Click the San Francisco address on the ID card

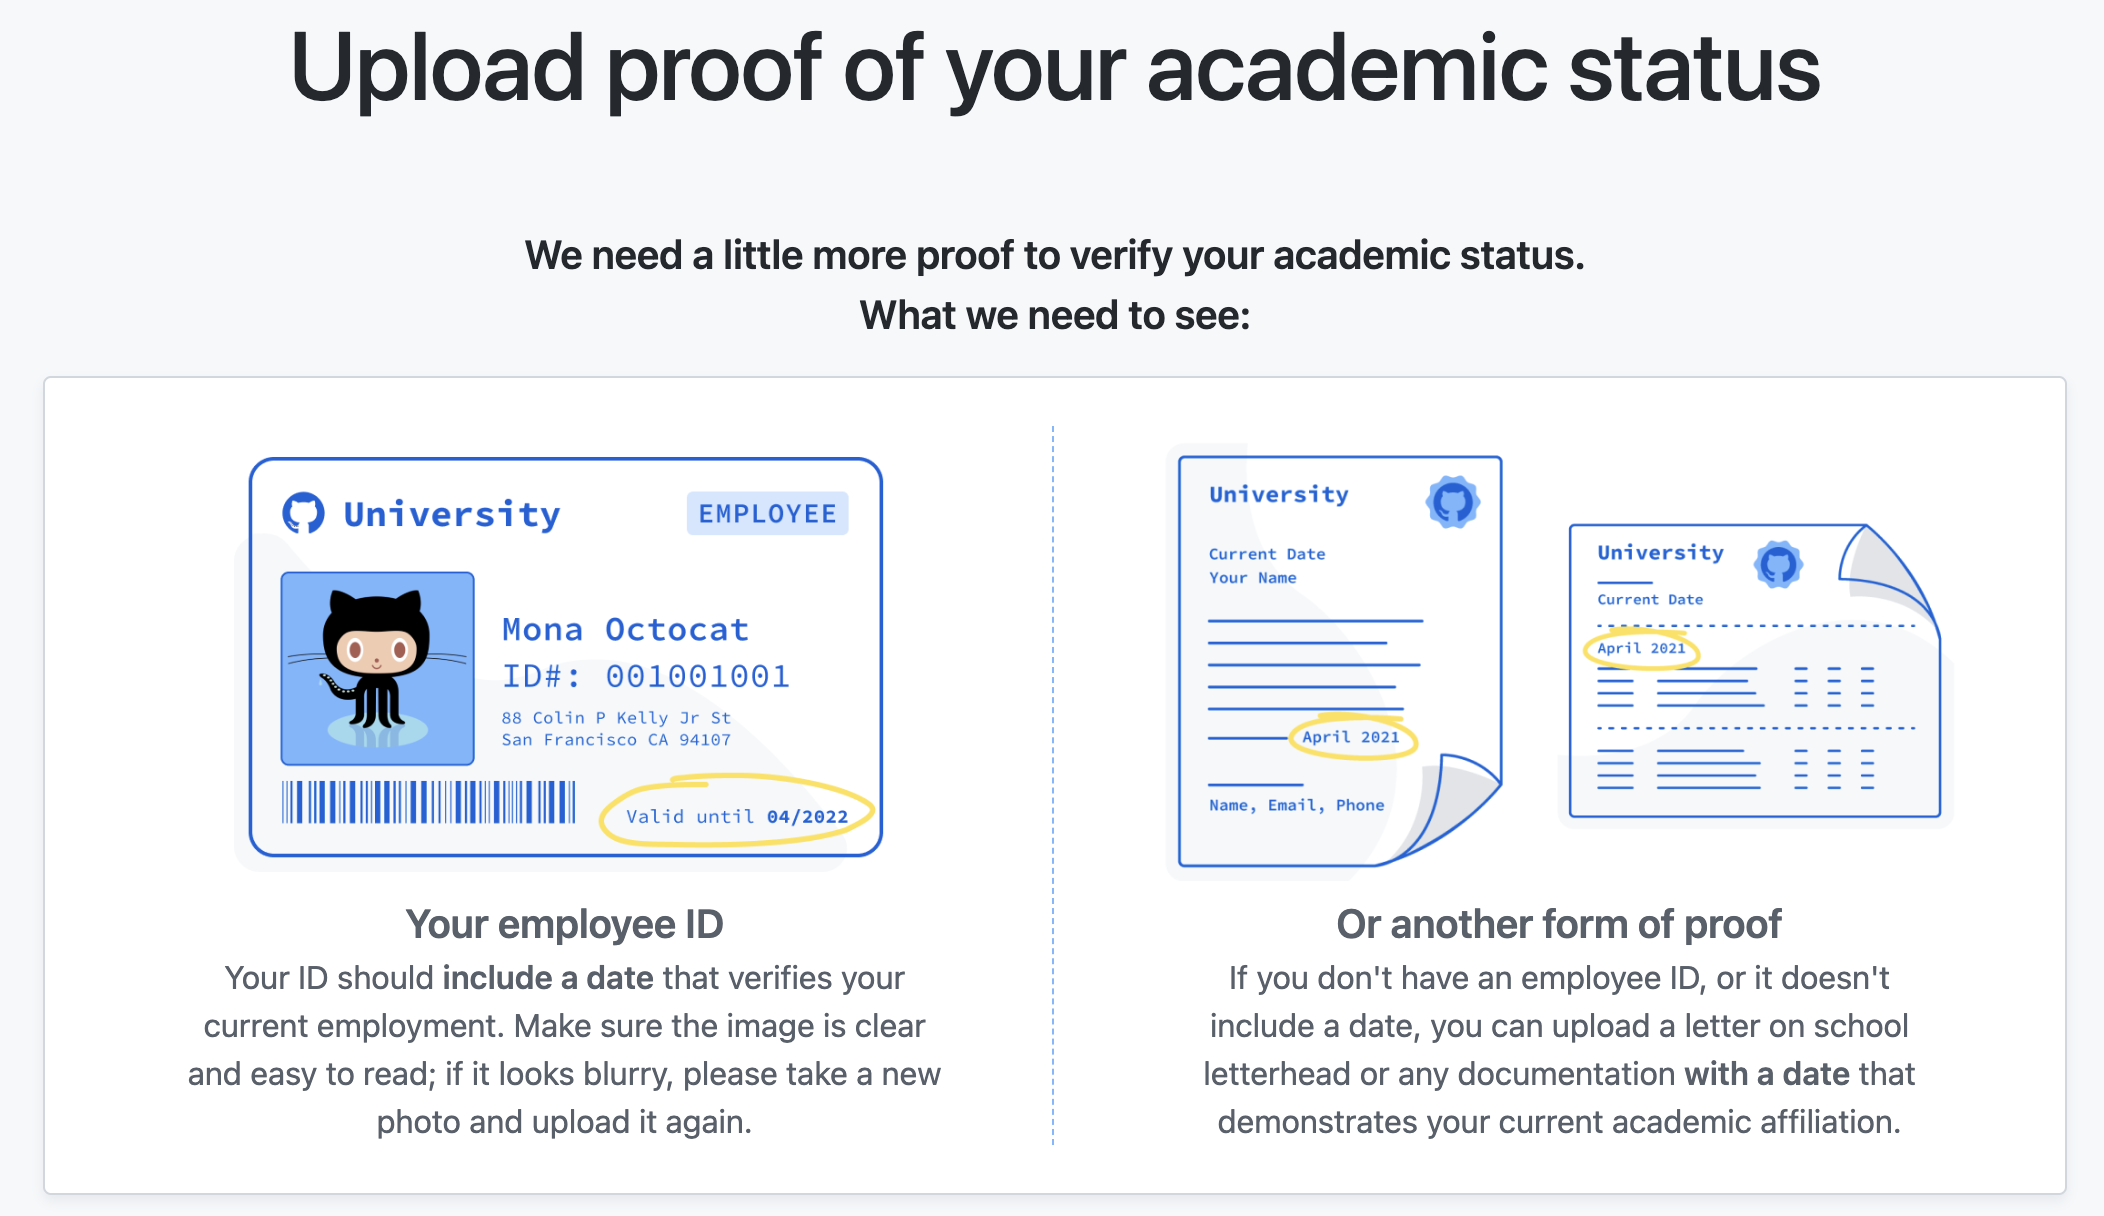(616, 740)
